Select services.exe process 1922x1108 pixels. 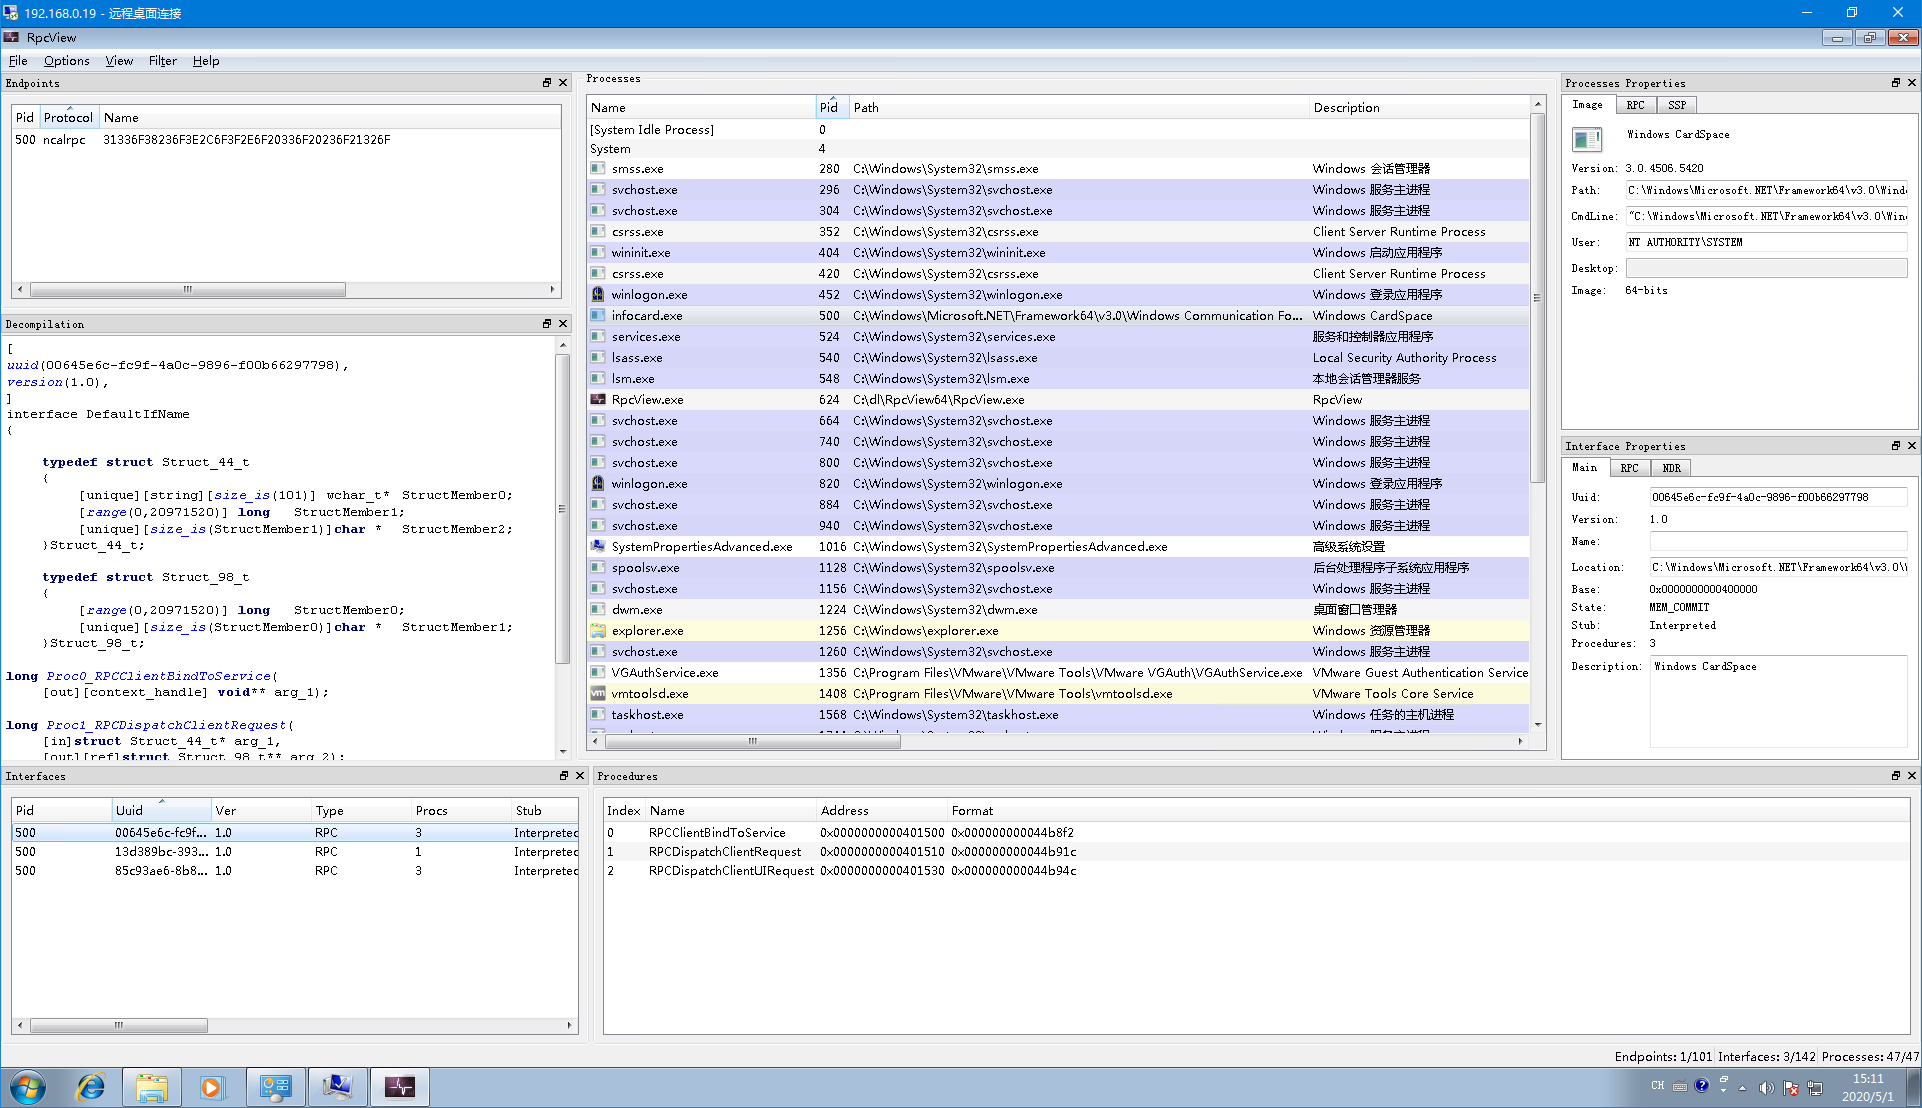tap(1058, 337)
